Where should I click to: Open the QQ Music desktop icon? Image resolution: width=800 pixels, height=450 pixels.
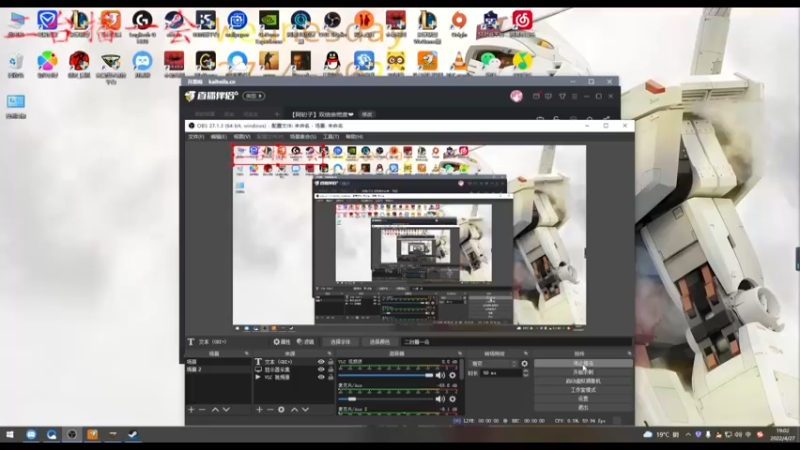(x=522, y=62)
